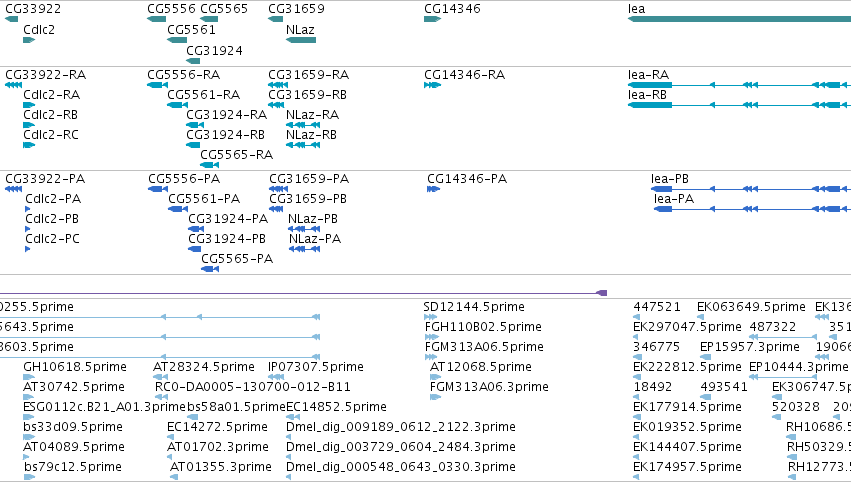This screenshot has width=851, height=482.
Task: Click EST EP15957.3prime
Action: point(750,347)
